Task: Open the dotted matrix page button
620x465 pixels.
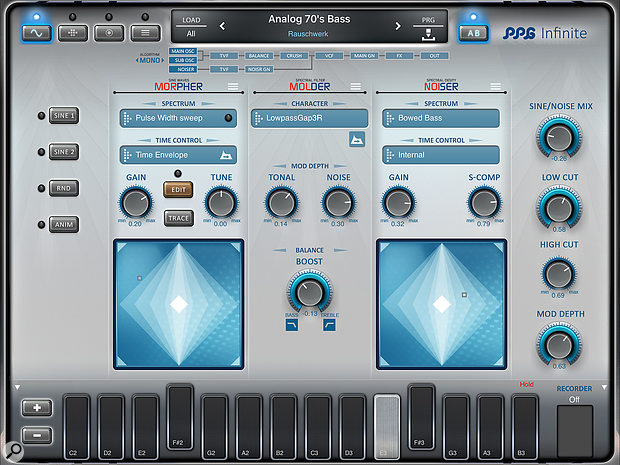Action: coord(73,33)
